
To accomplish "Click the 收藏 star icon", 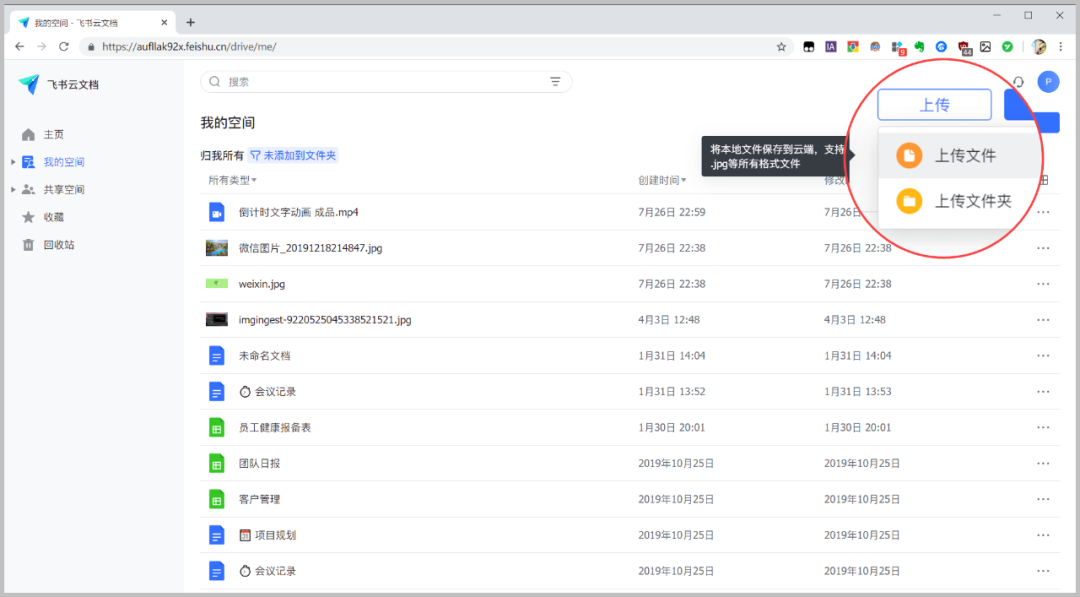I will click(28, 217).
